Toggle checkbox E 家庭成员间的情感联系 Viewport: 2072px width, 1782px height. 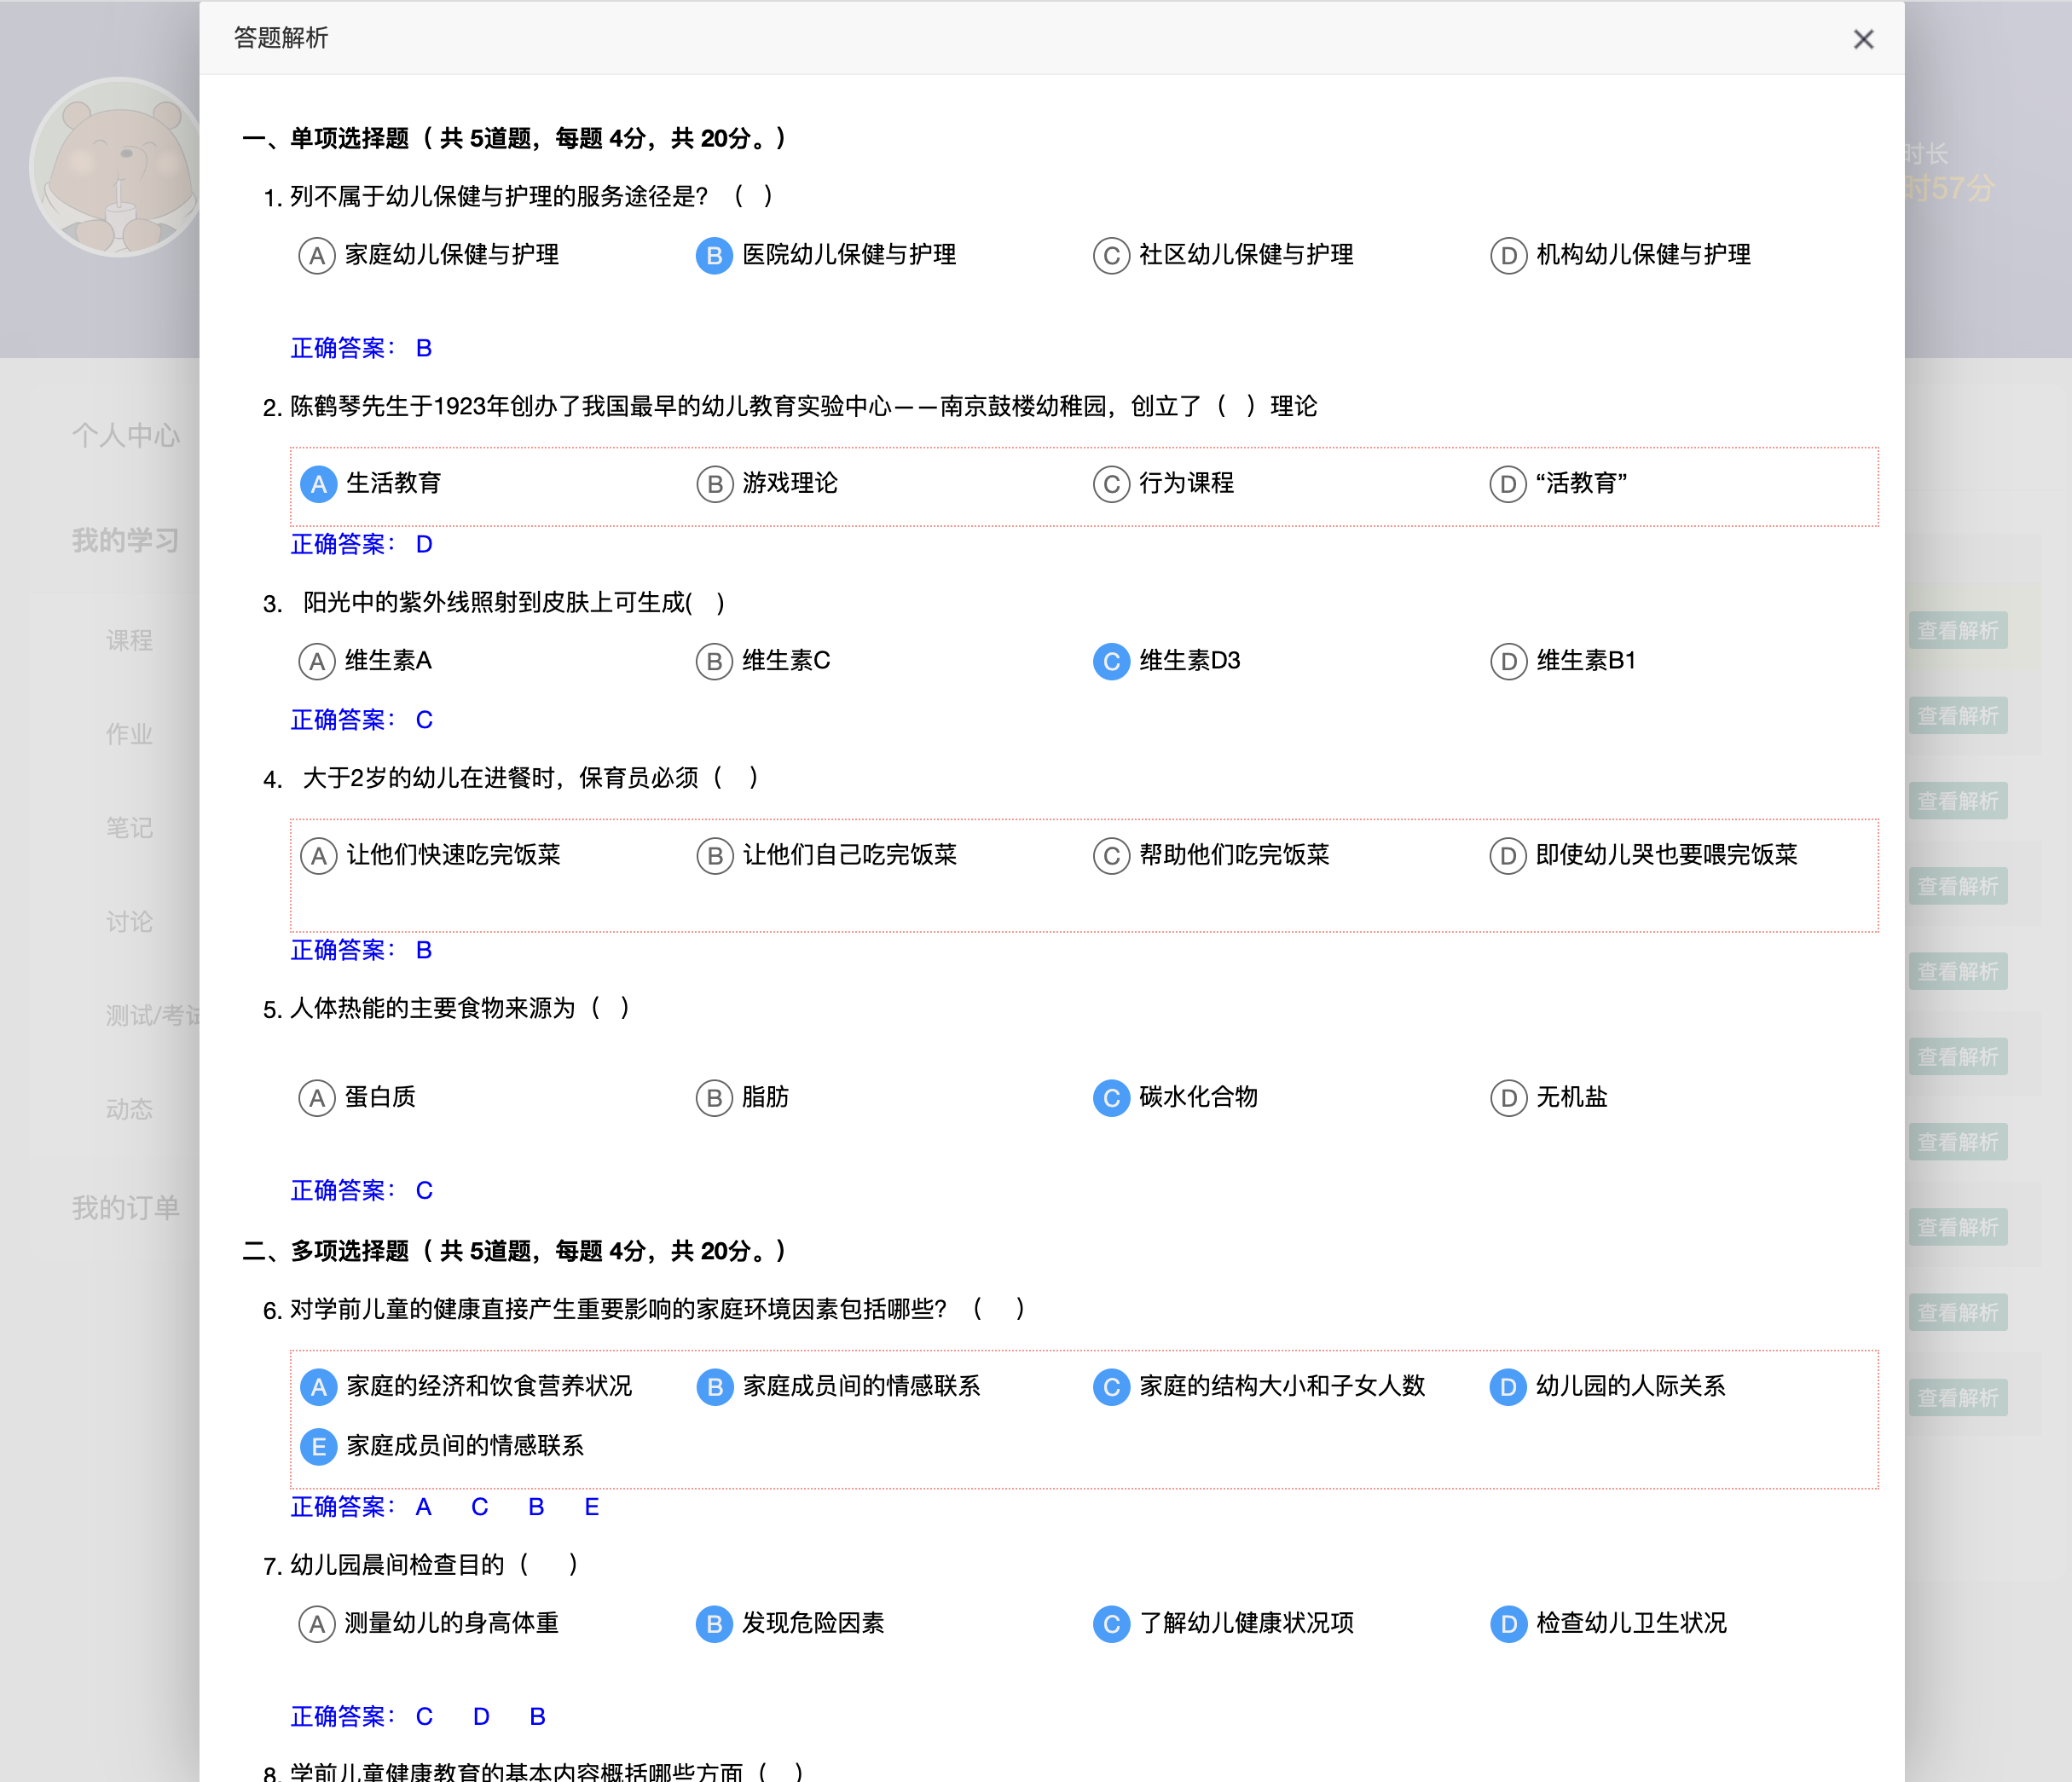tap(318, 1446)
